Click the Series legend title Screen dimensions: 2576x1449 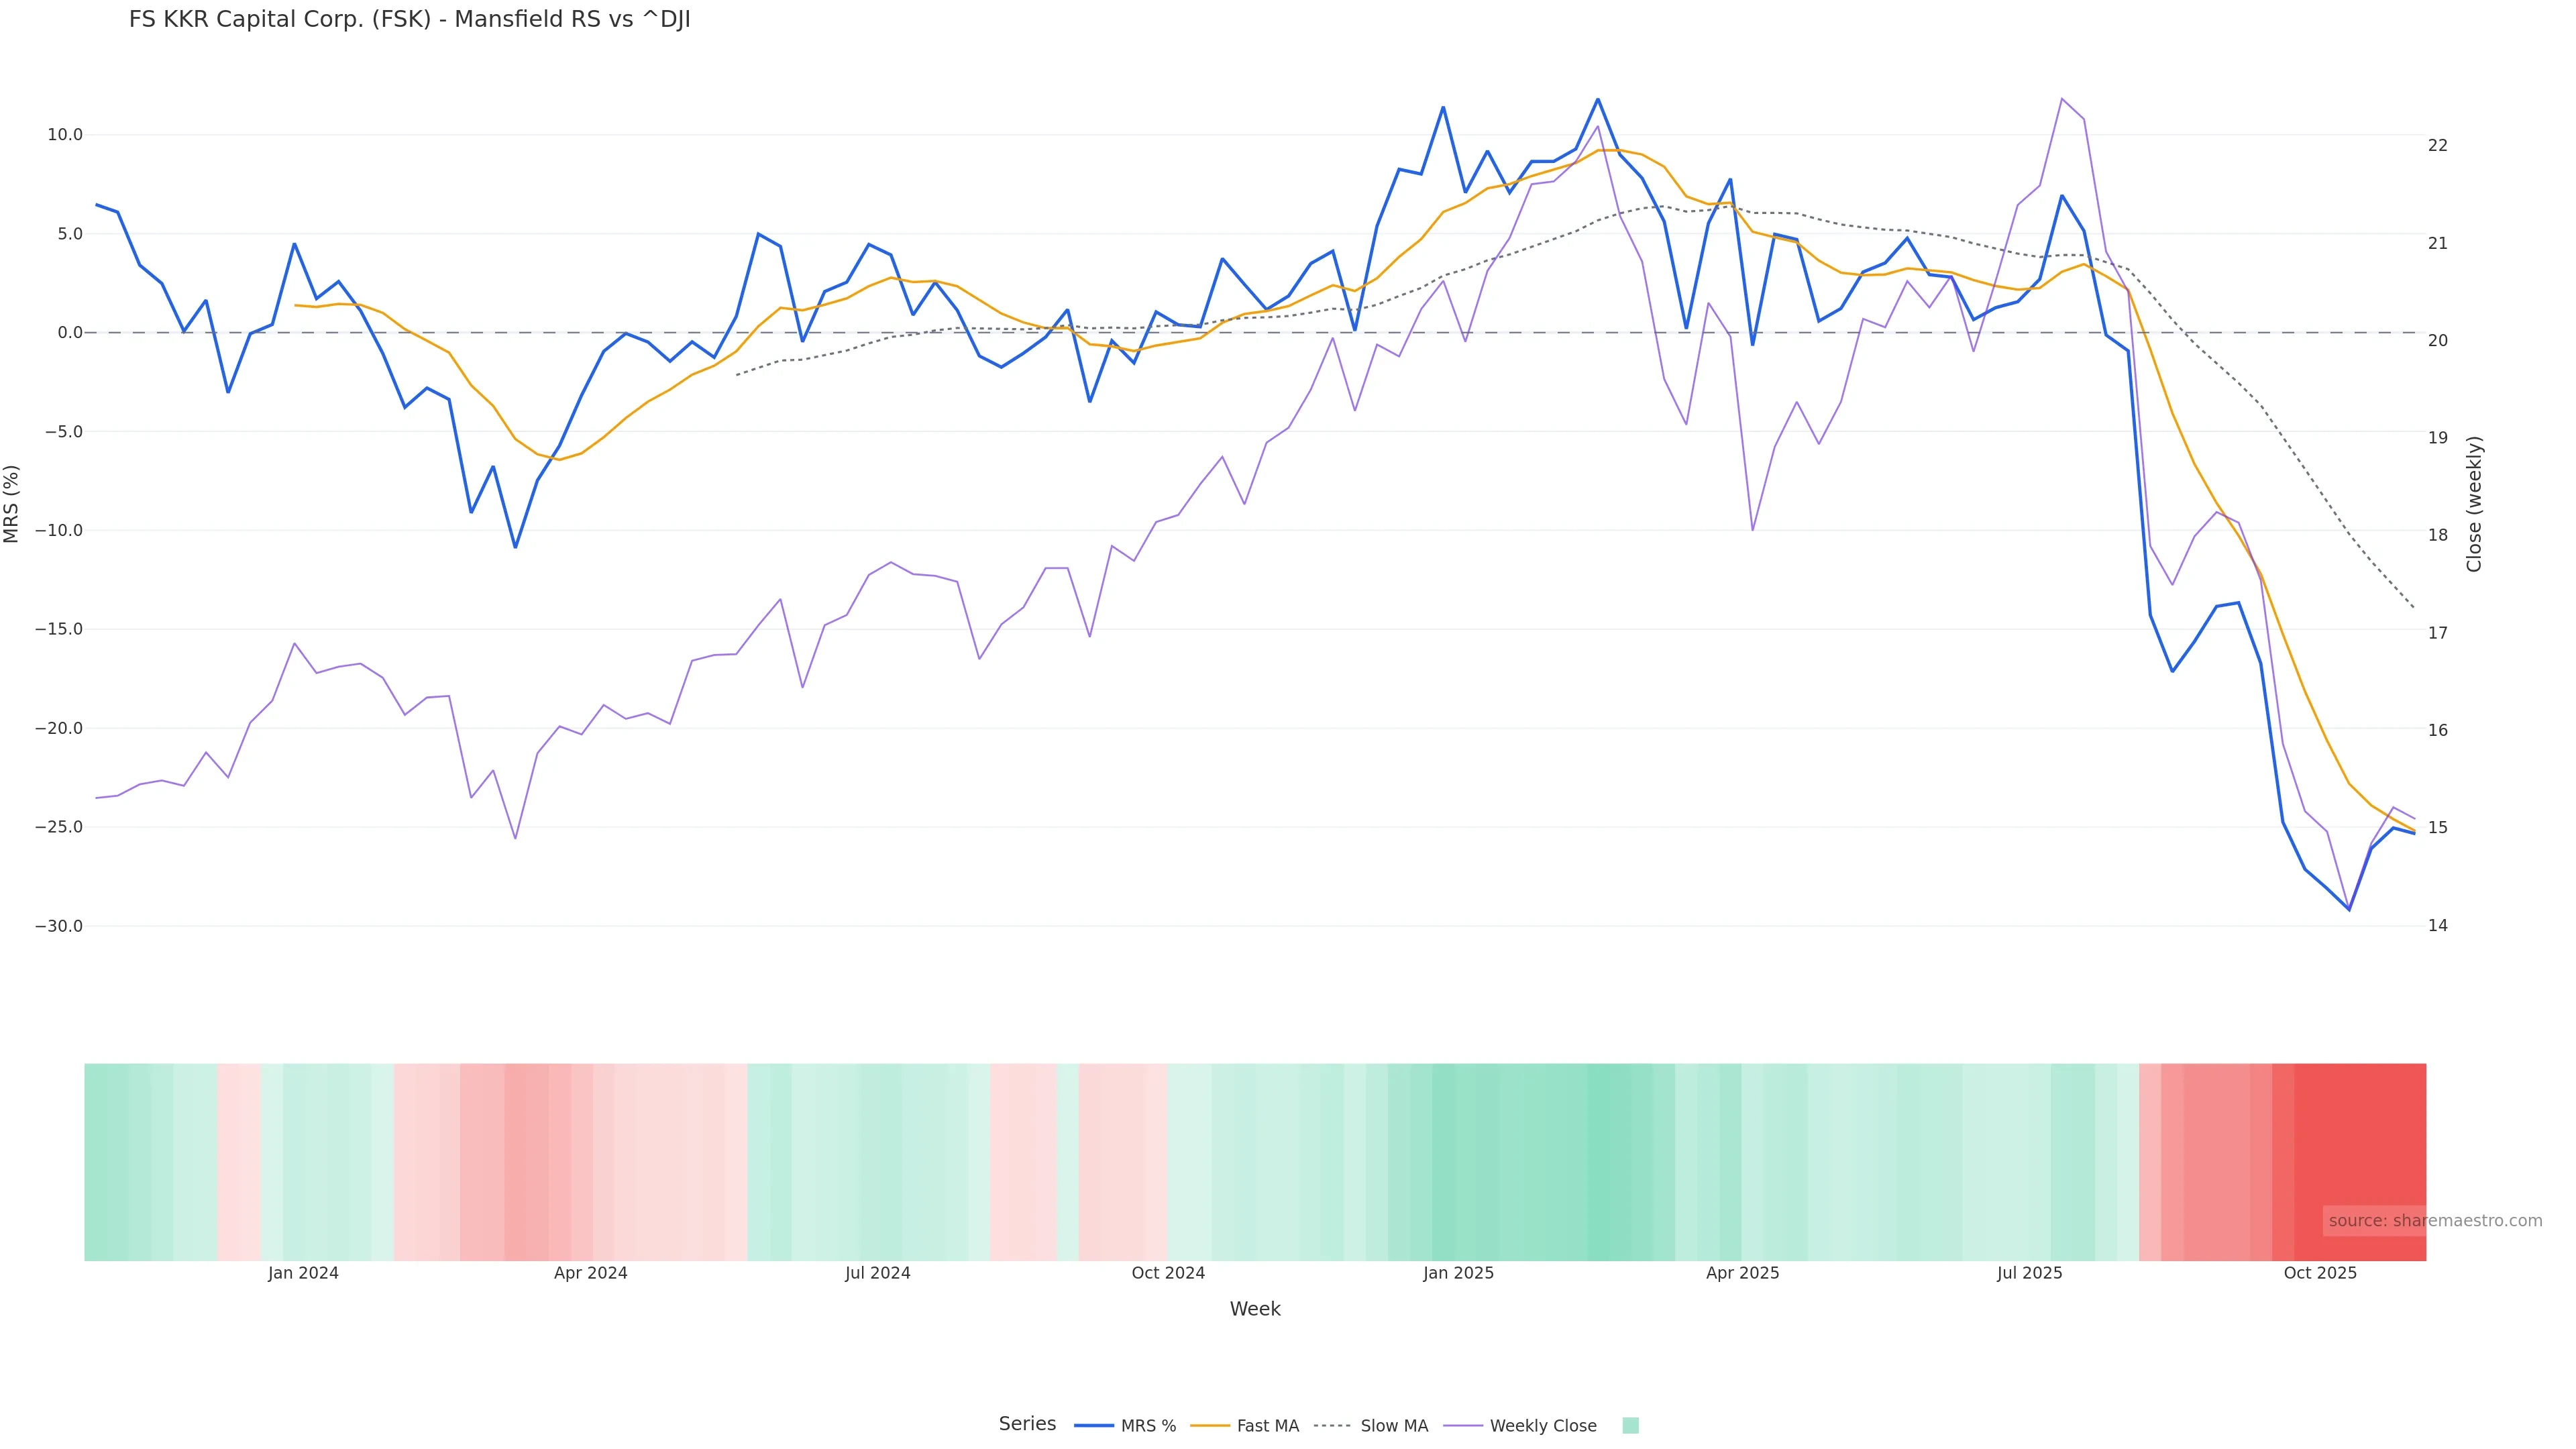(1027, 1424)
